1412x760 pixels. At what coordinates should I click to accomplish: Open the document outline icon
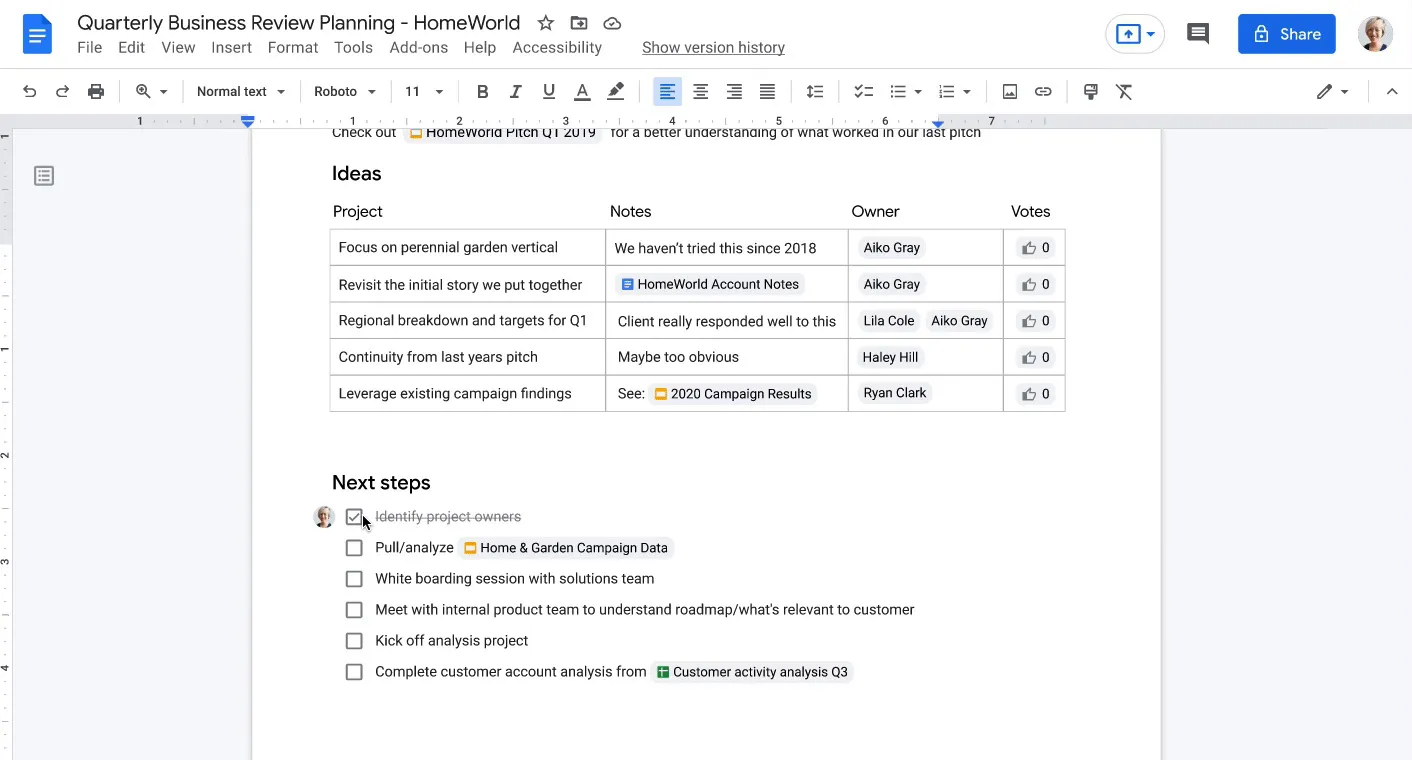(x=44, y=176)
